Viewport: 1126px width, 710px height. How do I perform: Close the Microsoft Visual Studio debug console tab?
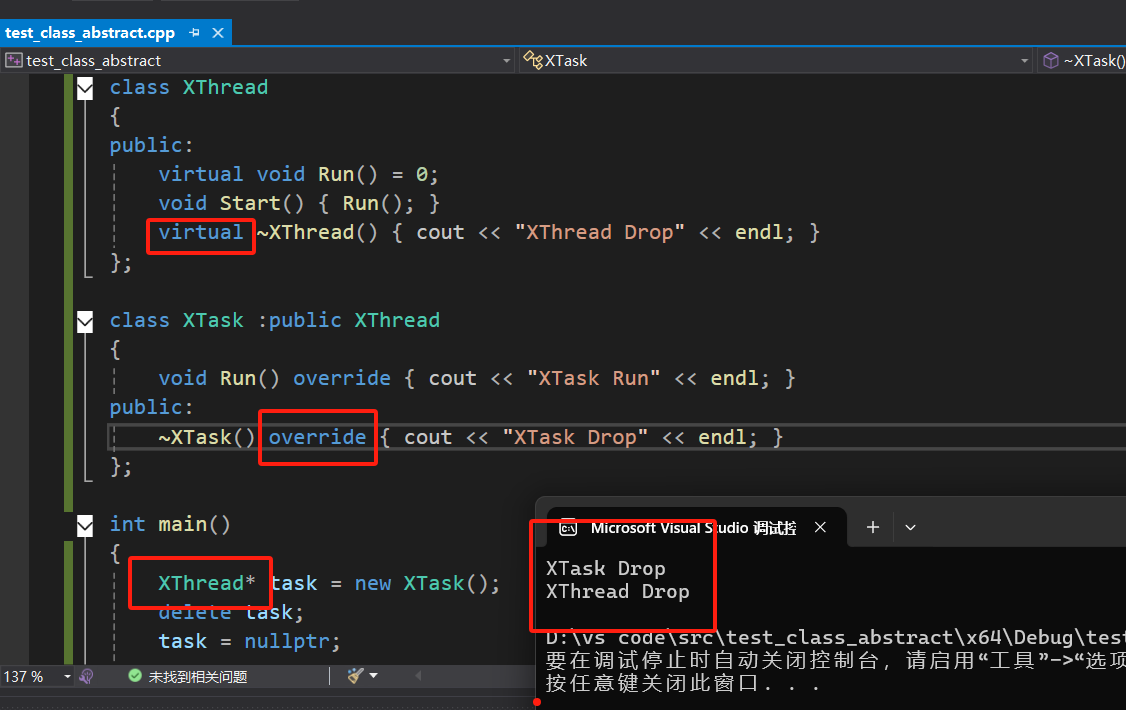tap(820, 528)
